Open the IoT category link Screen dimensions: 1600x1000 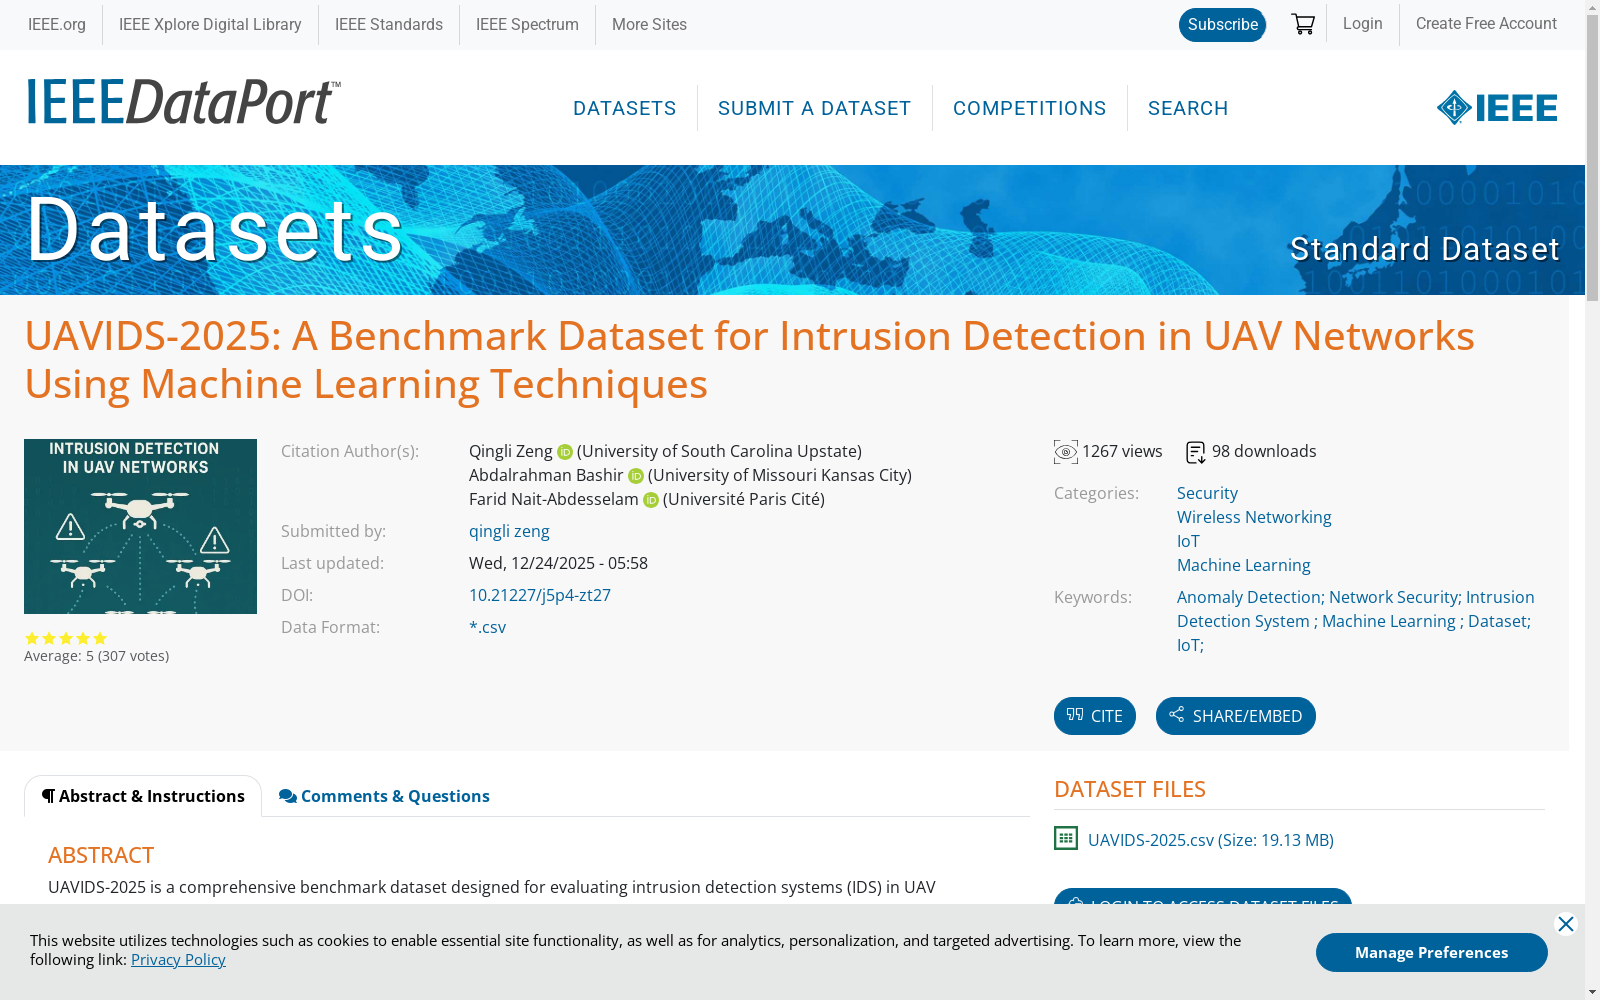1188,541
